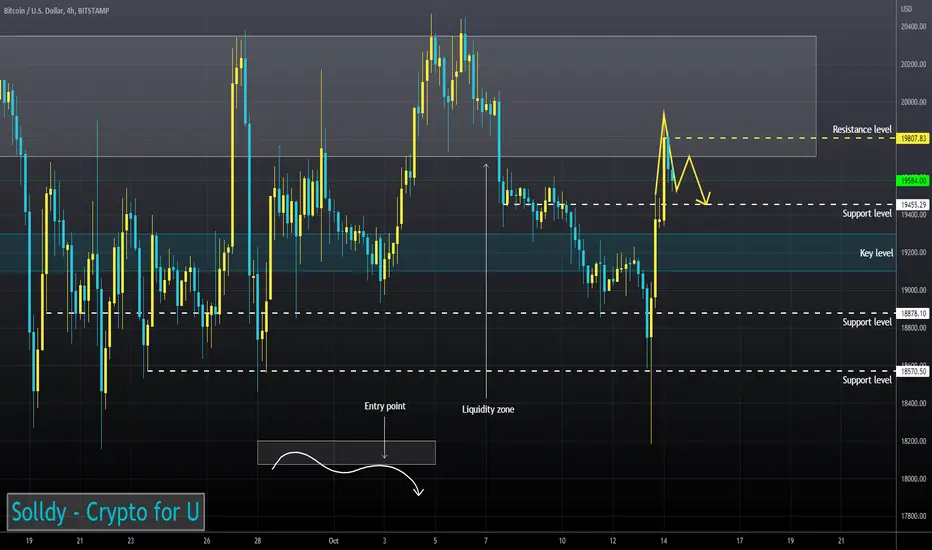Viewport: 932px width, 550px height.
Task: Select 'Support level' label under the 18878.10 line
Action: coord(867,322)
